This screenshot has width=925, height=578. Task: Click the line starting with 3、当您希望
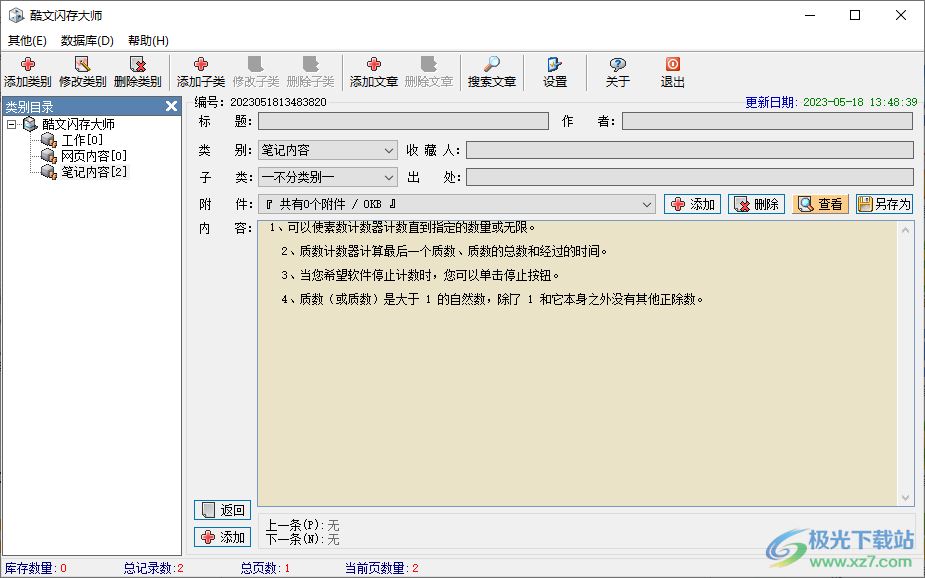420,275
